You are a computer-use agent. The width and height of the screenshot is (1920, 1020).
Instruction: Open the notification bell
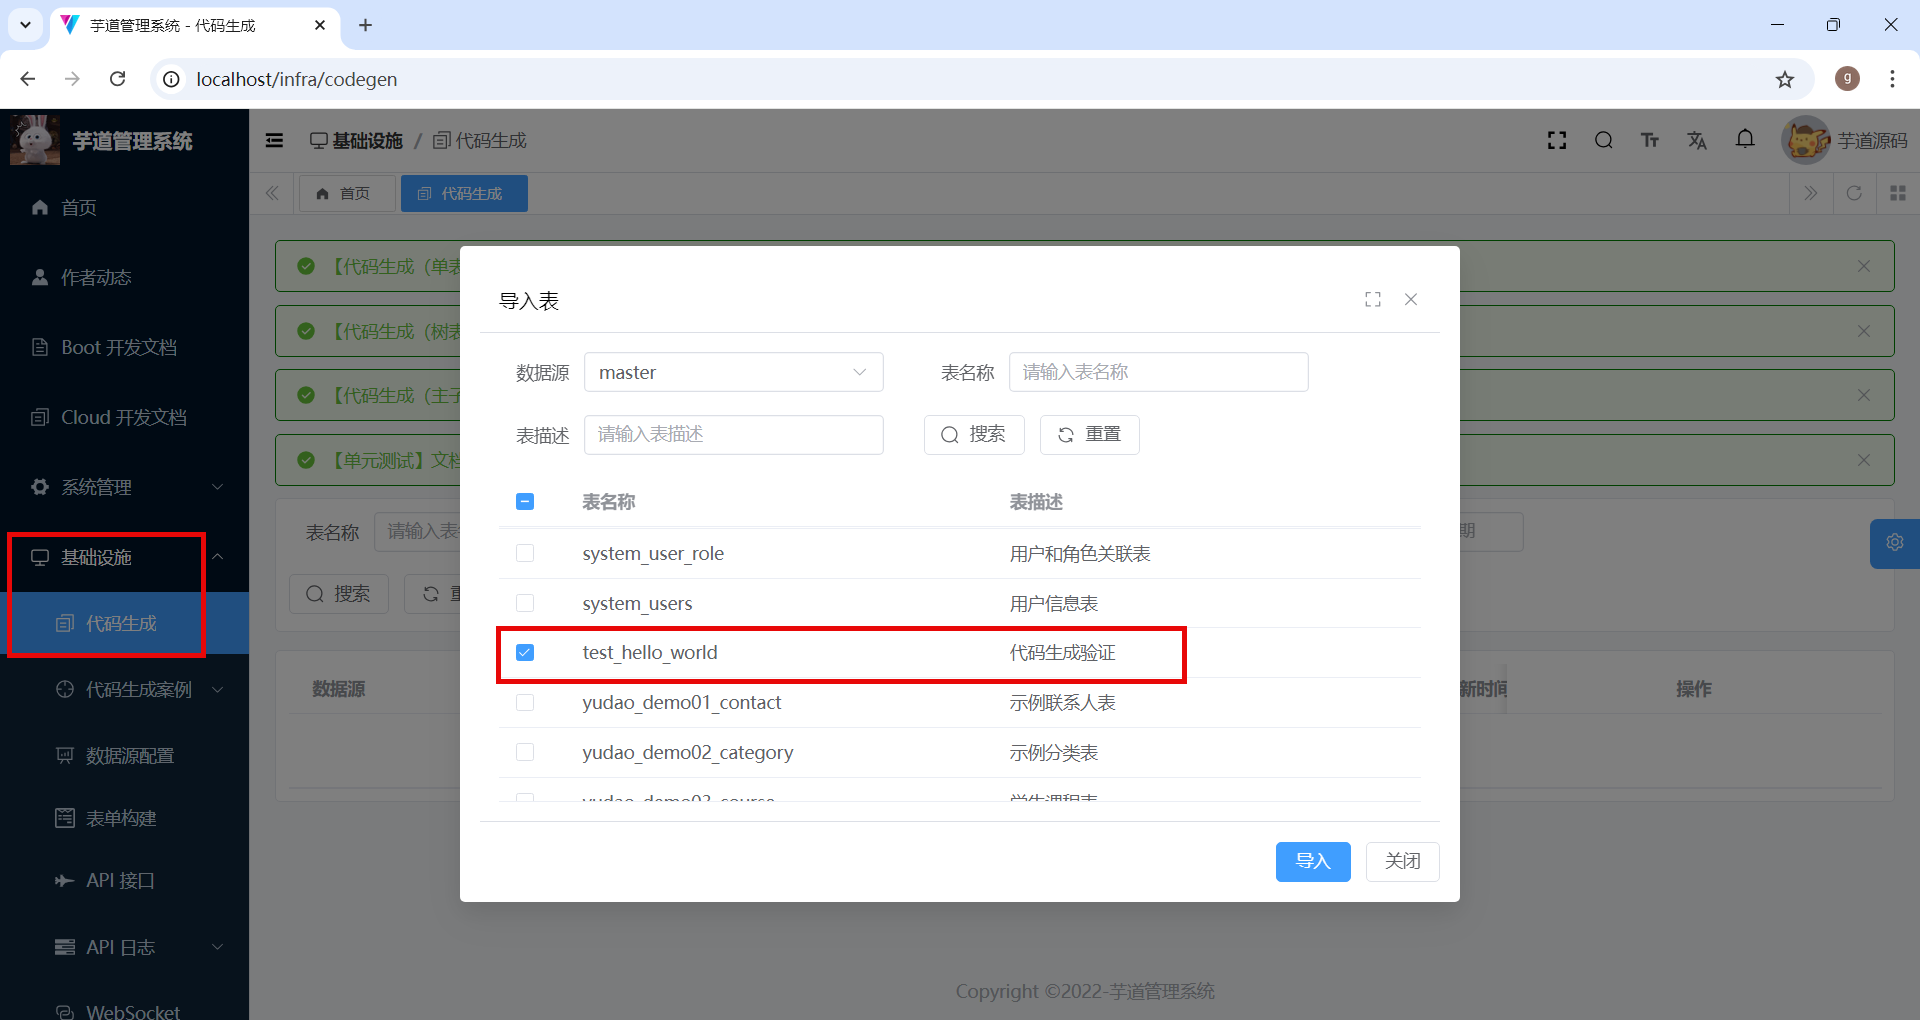1745,139
